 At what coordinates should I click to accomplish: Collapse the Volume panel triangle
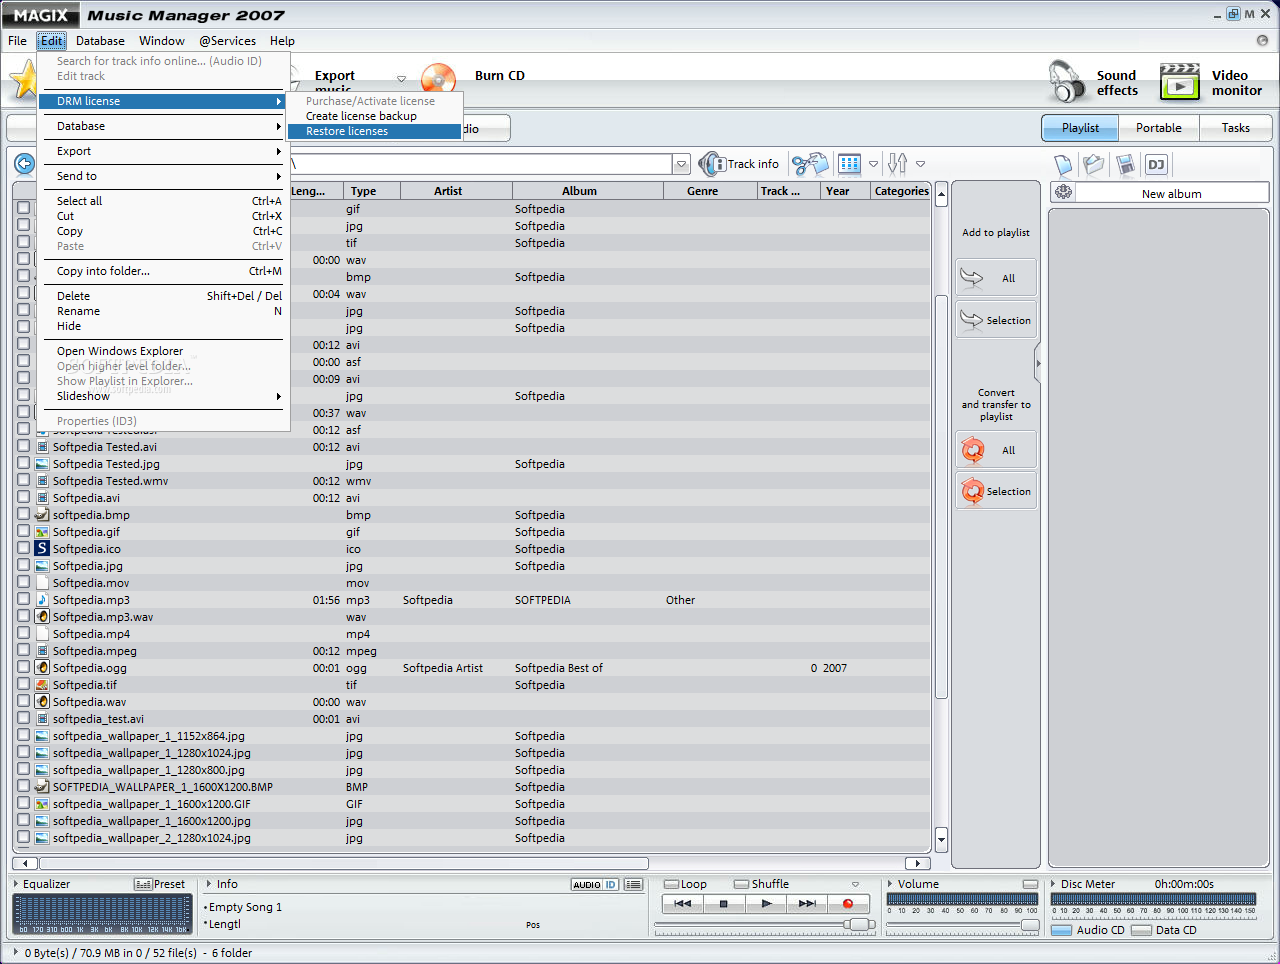pyautogui.click(x=890, y=884)
